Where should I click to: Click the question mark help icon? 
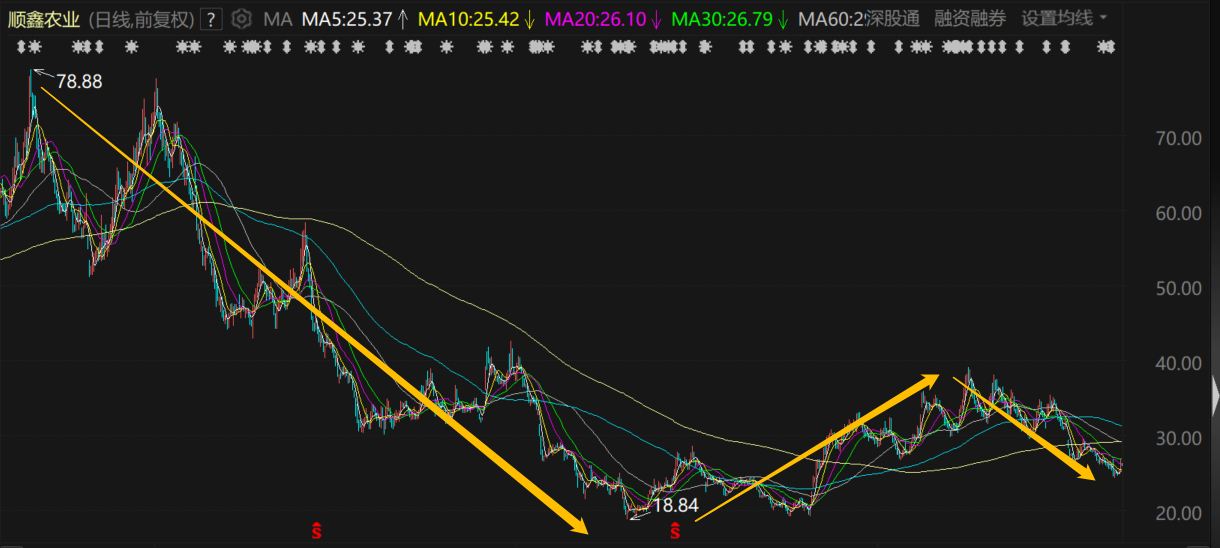coord(211,18)
